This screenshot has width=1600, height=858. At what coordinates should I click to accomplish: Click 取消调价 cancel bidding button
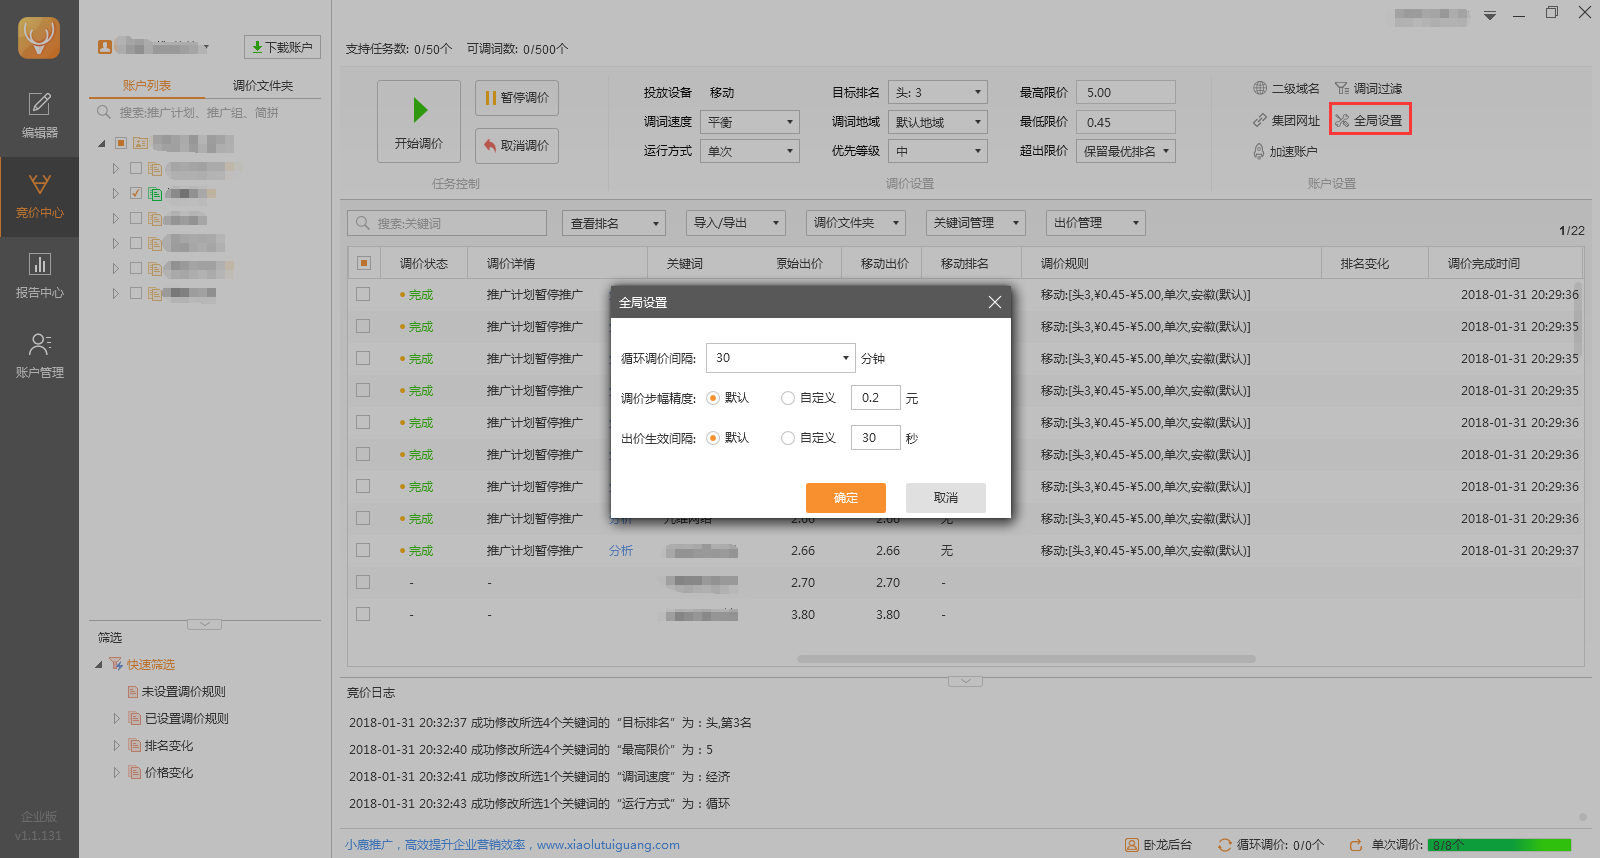(517, 146)
